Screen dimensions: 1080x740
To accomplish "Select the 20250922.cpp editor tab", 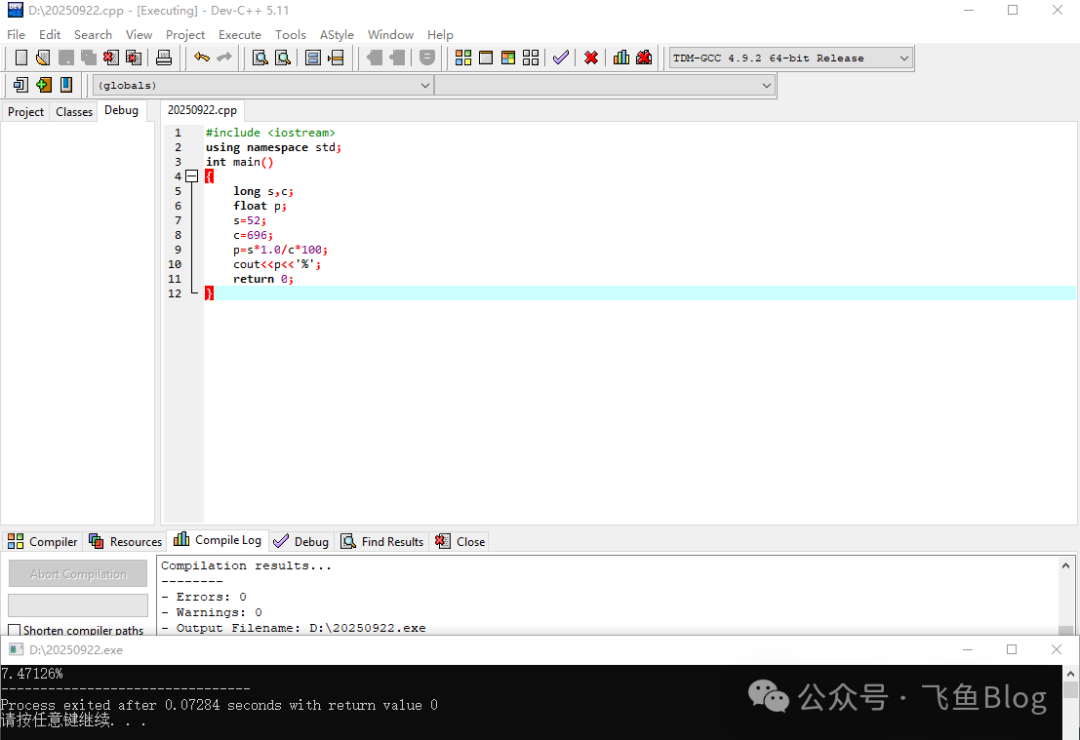I will tap(202, 110).
